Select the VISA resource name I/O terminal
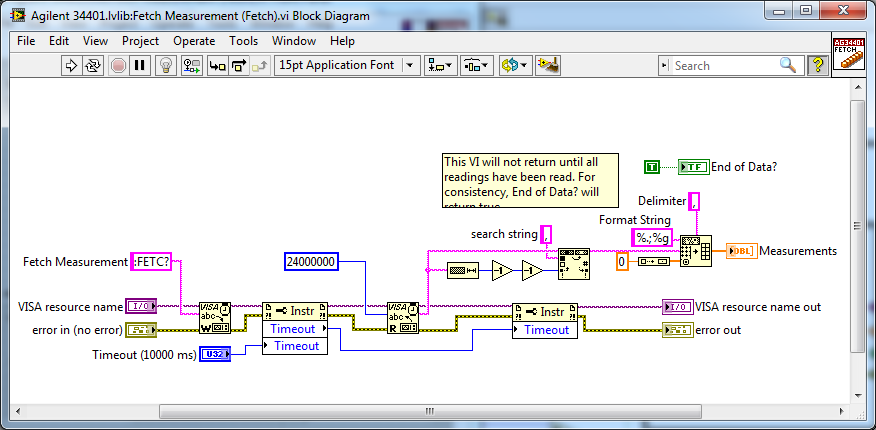Screen dimensions: 876x430 141,306
